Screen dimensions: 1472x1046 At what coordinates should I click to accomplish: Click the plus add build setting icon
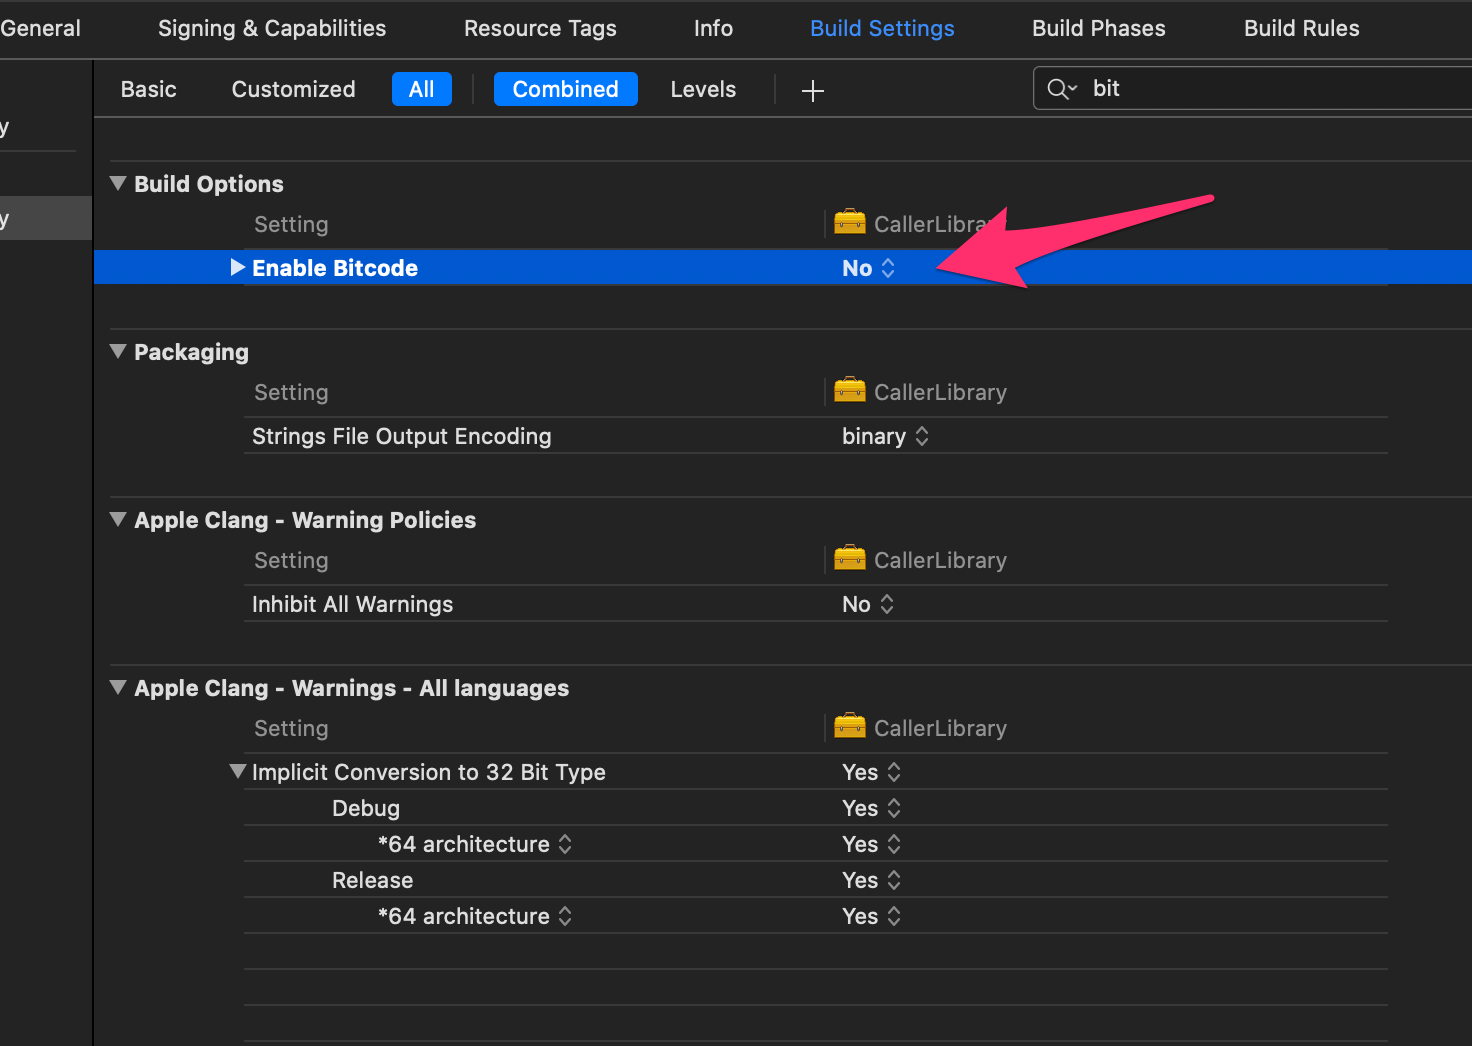(x=813, y=91)
